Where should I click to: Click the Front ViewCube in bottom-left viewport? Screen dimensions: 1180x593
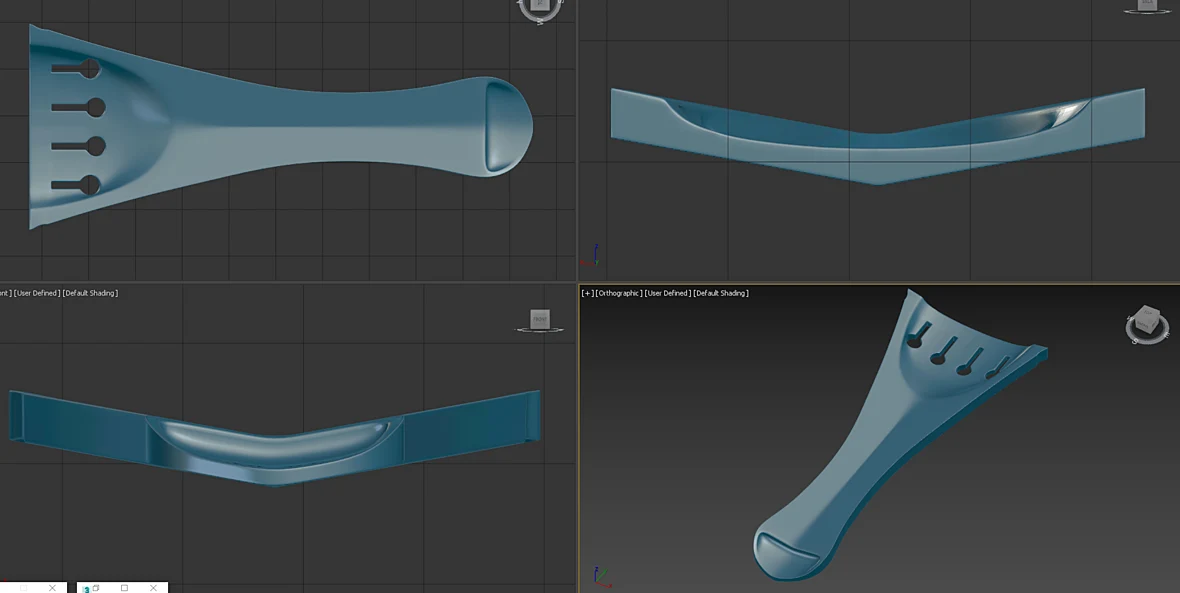[x=540, y=321]
